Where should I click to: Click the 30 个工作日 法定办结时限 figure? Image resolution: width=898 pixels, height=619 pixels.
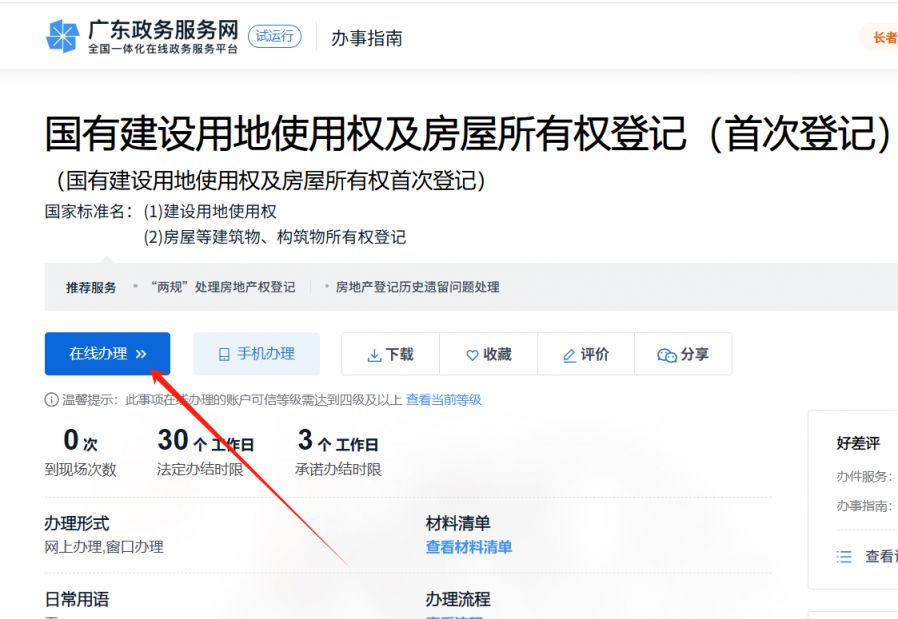pos(205,441)
